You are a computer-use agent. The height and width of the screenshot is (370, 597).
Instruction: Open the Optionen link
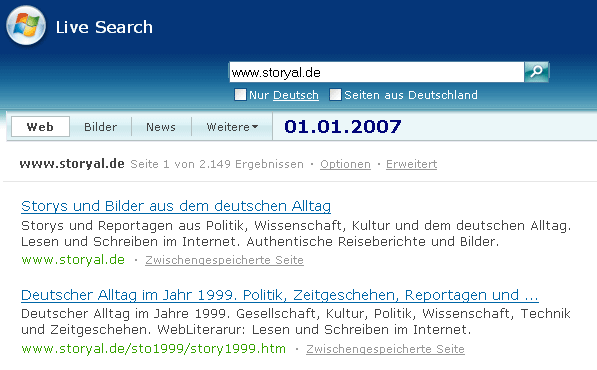coord(345,164)
